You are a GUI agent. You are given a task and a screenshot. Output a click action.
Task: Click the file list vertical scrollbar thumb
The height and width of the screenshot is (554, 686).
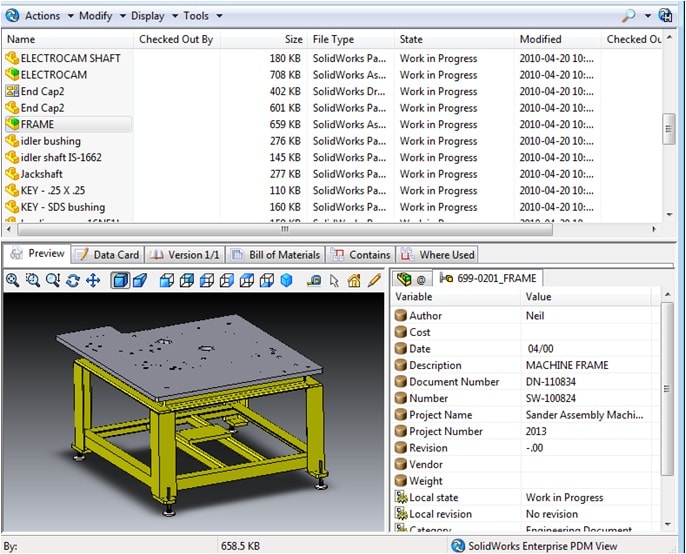[x=668, y=129]
